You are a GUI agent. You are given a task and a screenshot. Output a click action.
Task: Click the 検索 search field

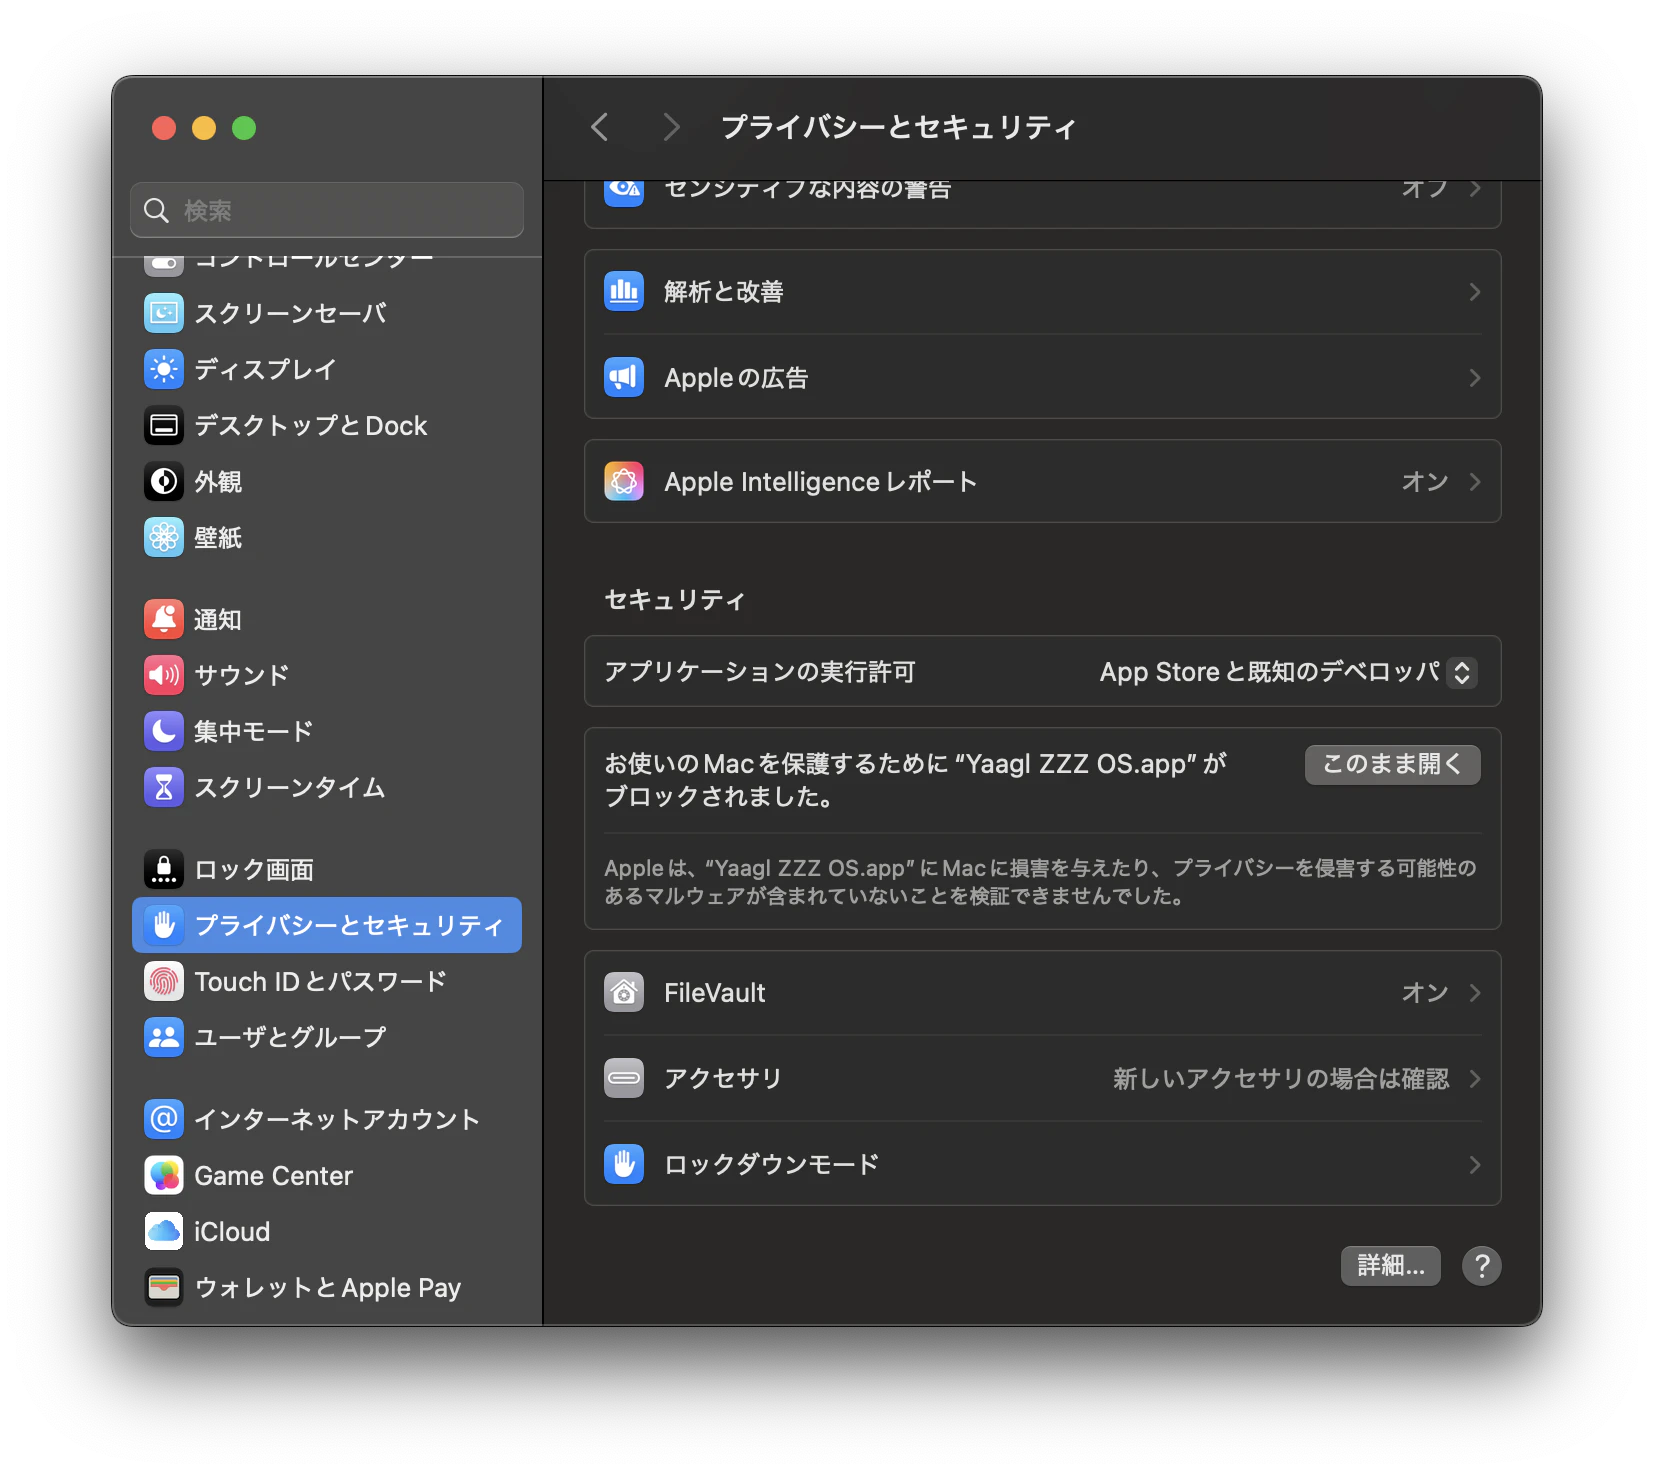coord(327,210)
